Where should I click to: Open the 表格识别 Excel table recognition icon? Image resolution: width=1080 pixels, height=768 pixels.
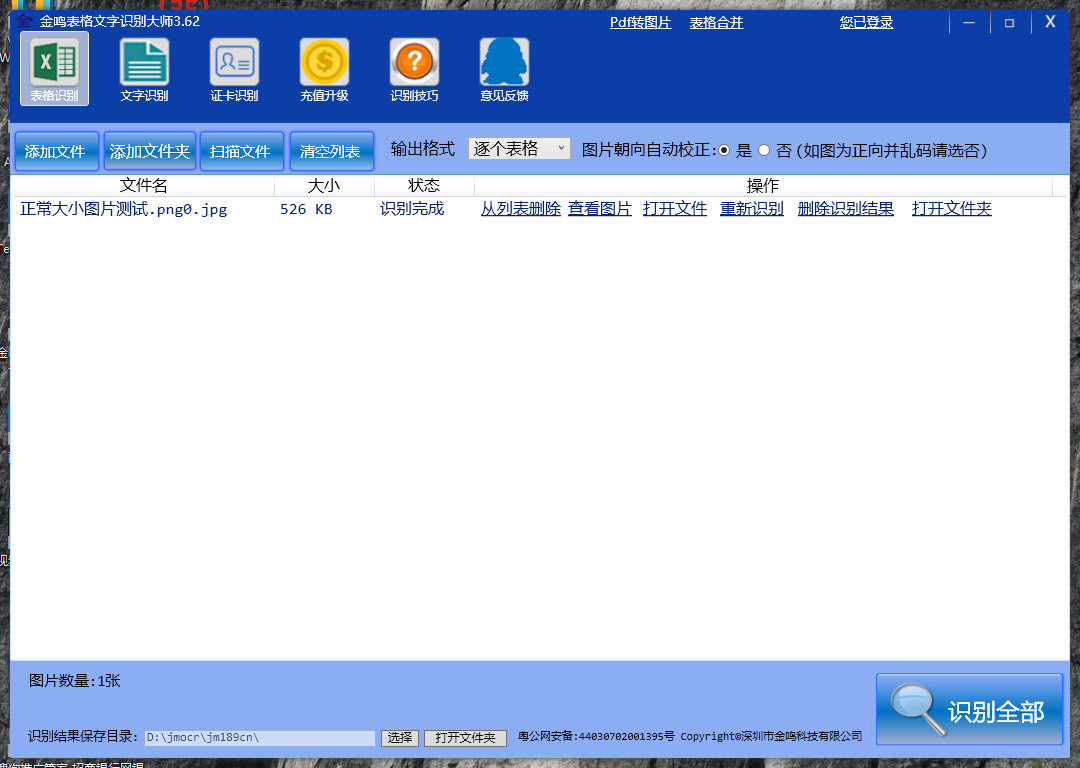[x=54, y=66]
